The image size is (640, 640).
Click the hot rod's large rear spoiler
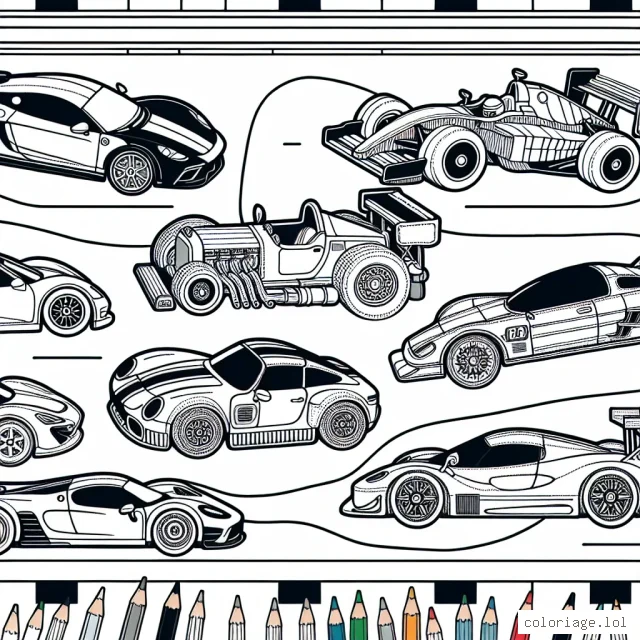click(x=400, y=218)
